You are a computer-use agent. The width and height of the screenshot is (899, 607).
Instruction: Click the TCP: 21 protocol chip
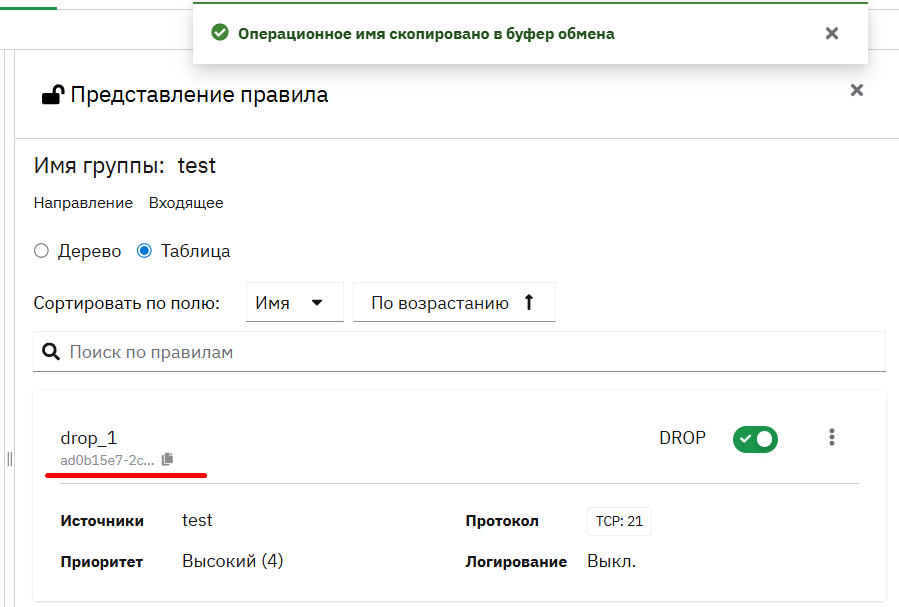(619, 521)
